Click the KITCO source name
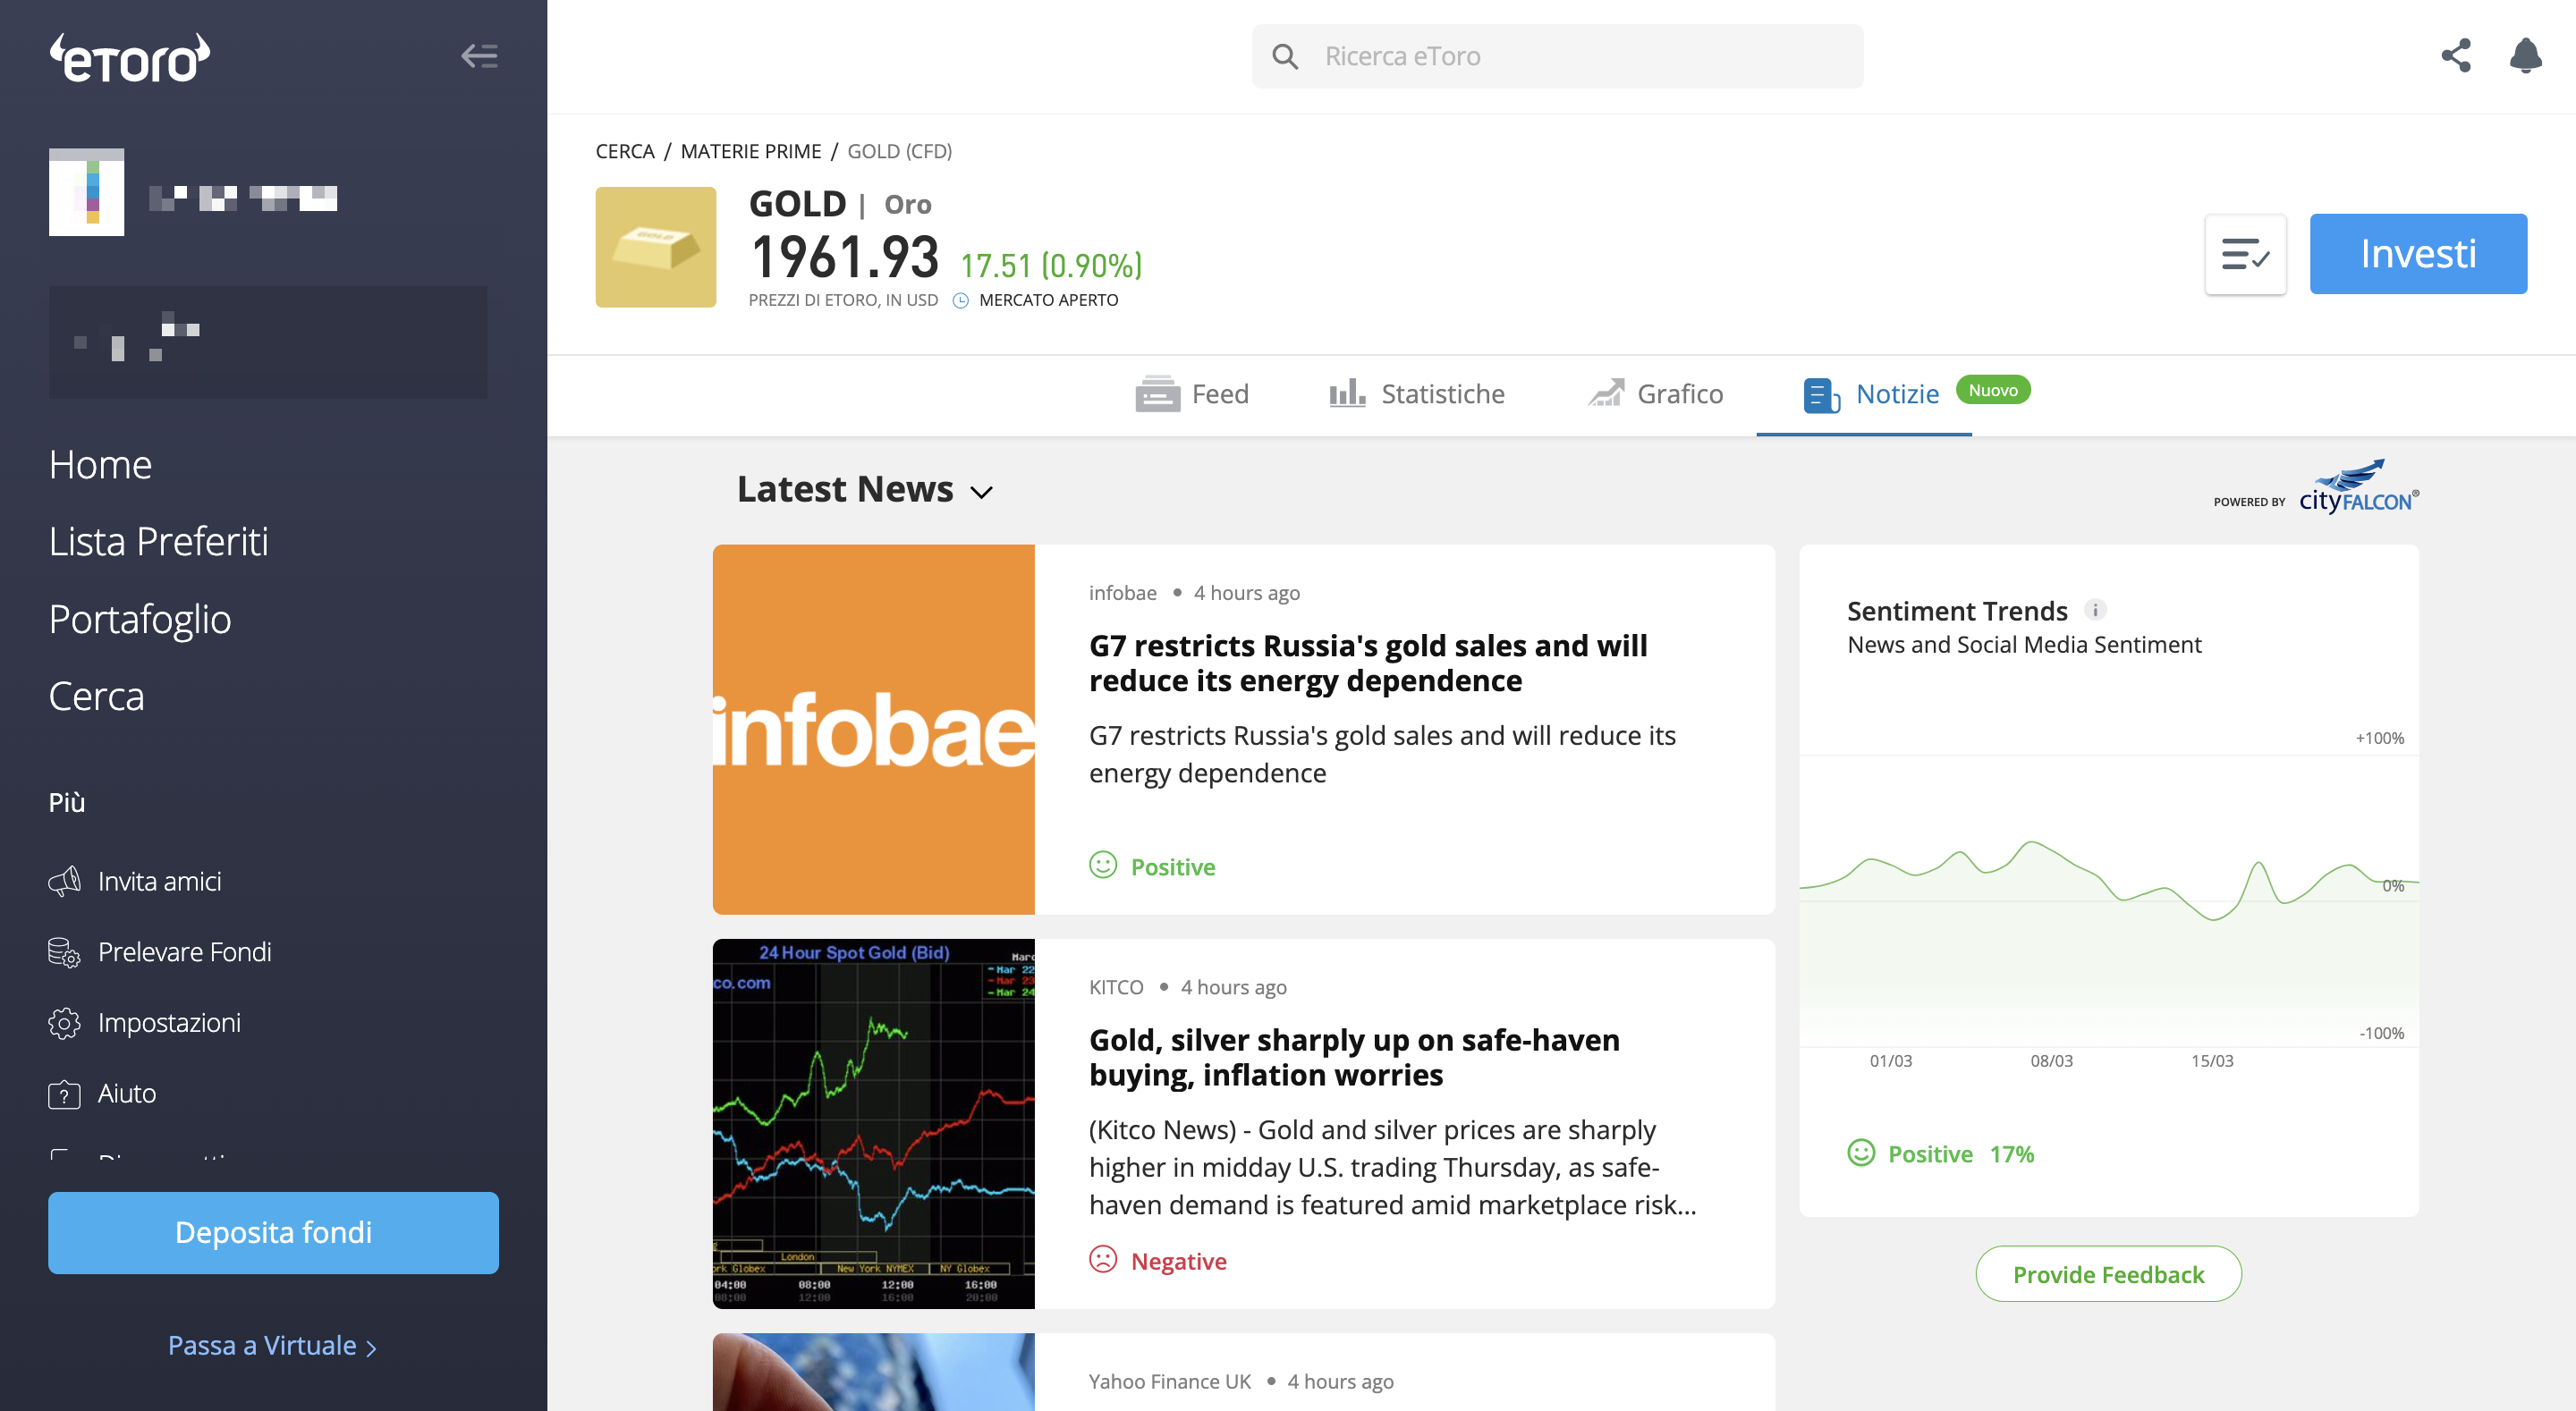 1116,987
